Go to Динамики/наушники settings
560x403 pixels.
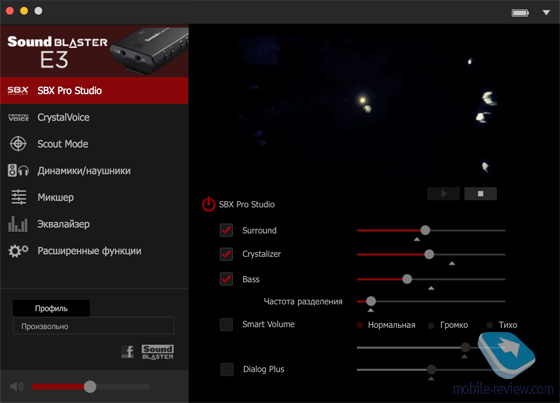94,170
